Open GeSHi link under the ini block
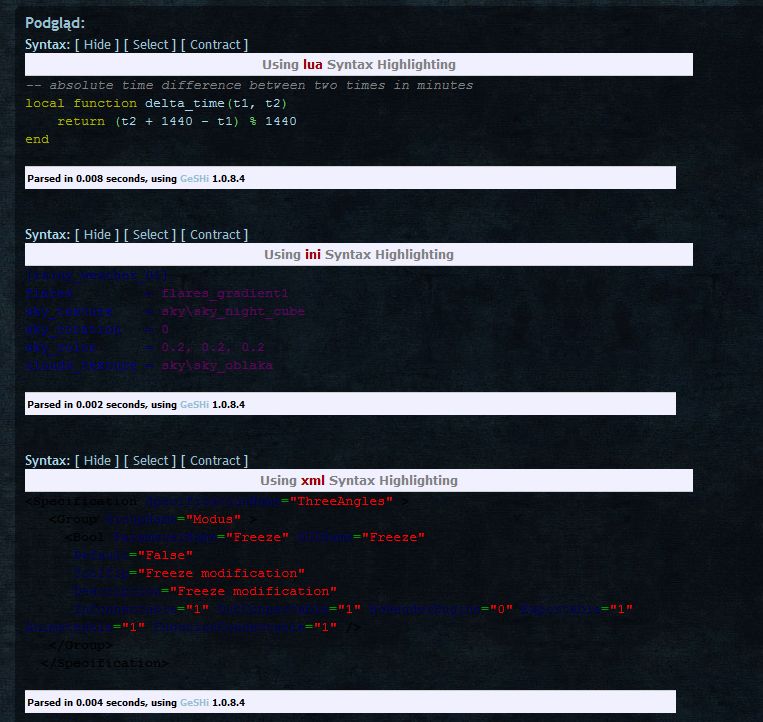This screenshot has width=763, height=722. (x=194, y=405)
